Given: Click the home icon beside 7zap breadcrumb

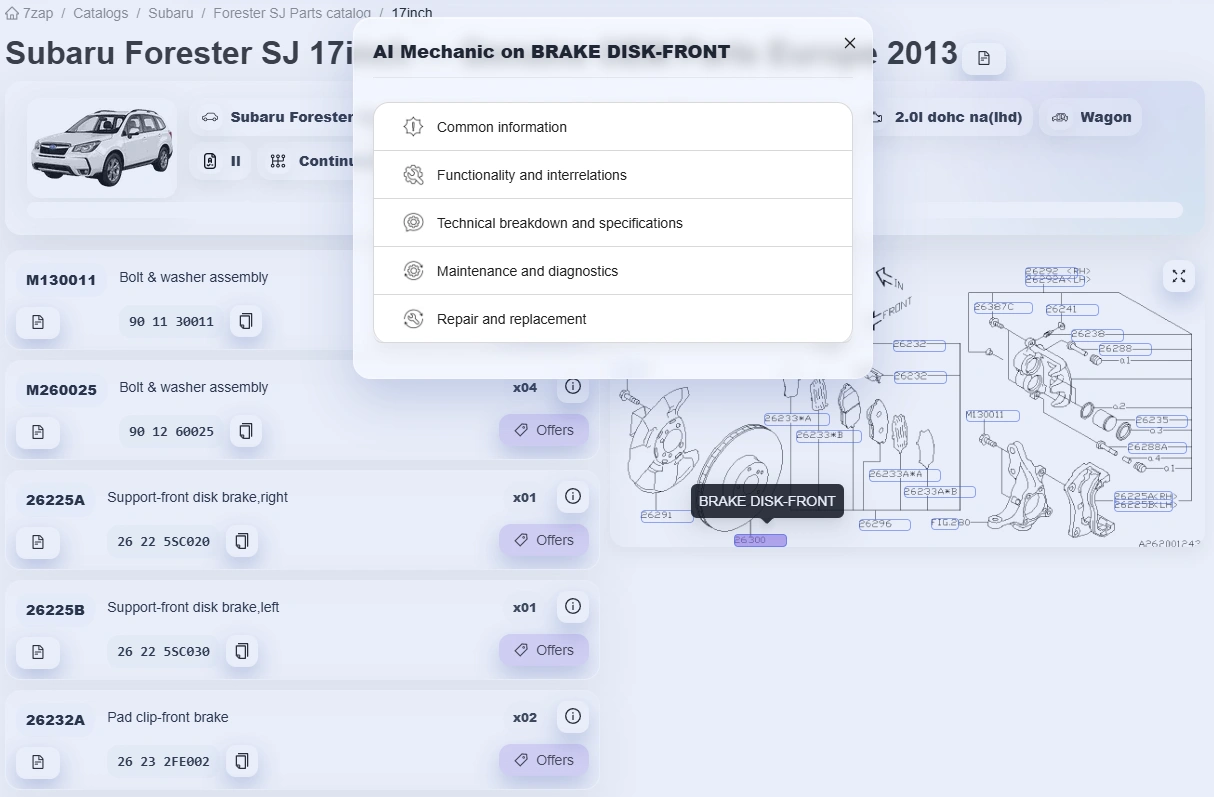Looking at the screenshot, I should [12, 13].
